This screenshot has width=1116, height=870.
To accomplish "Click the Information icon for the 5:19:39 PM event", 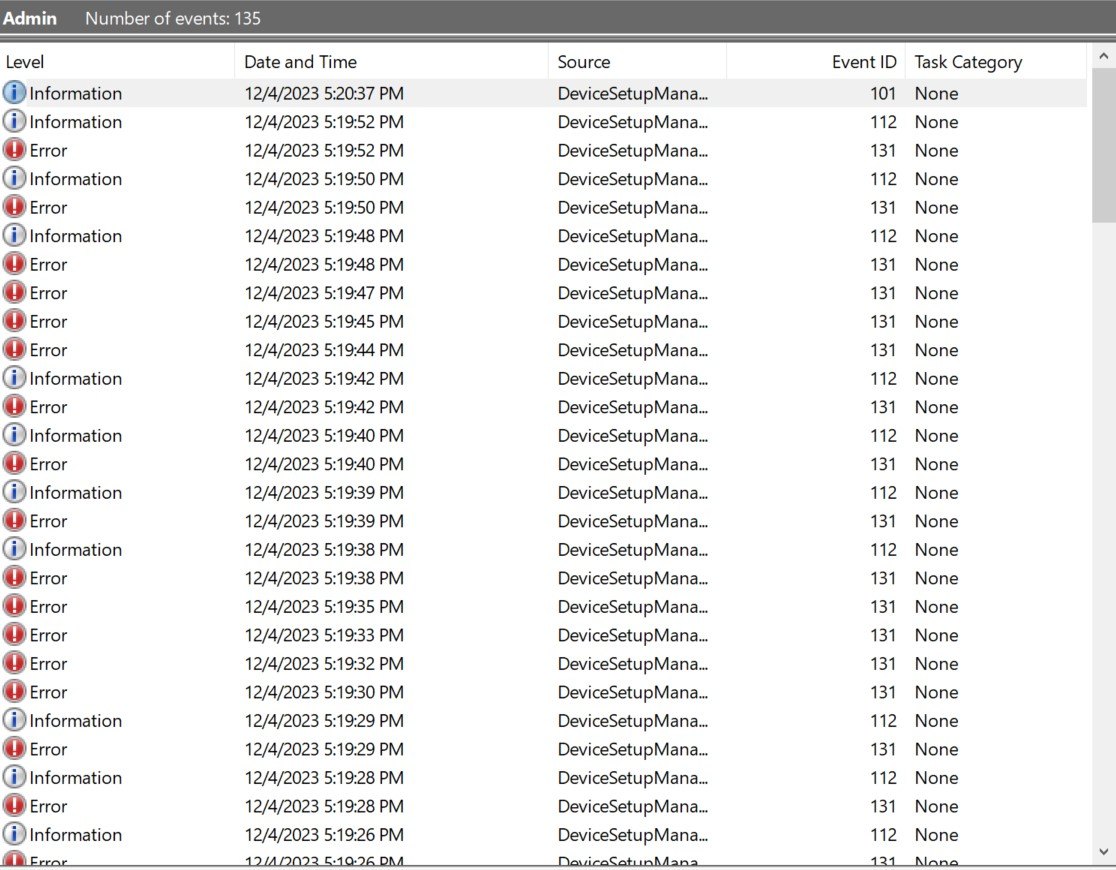I will point(14,491).
